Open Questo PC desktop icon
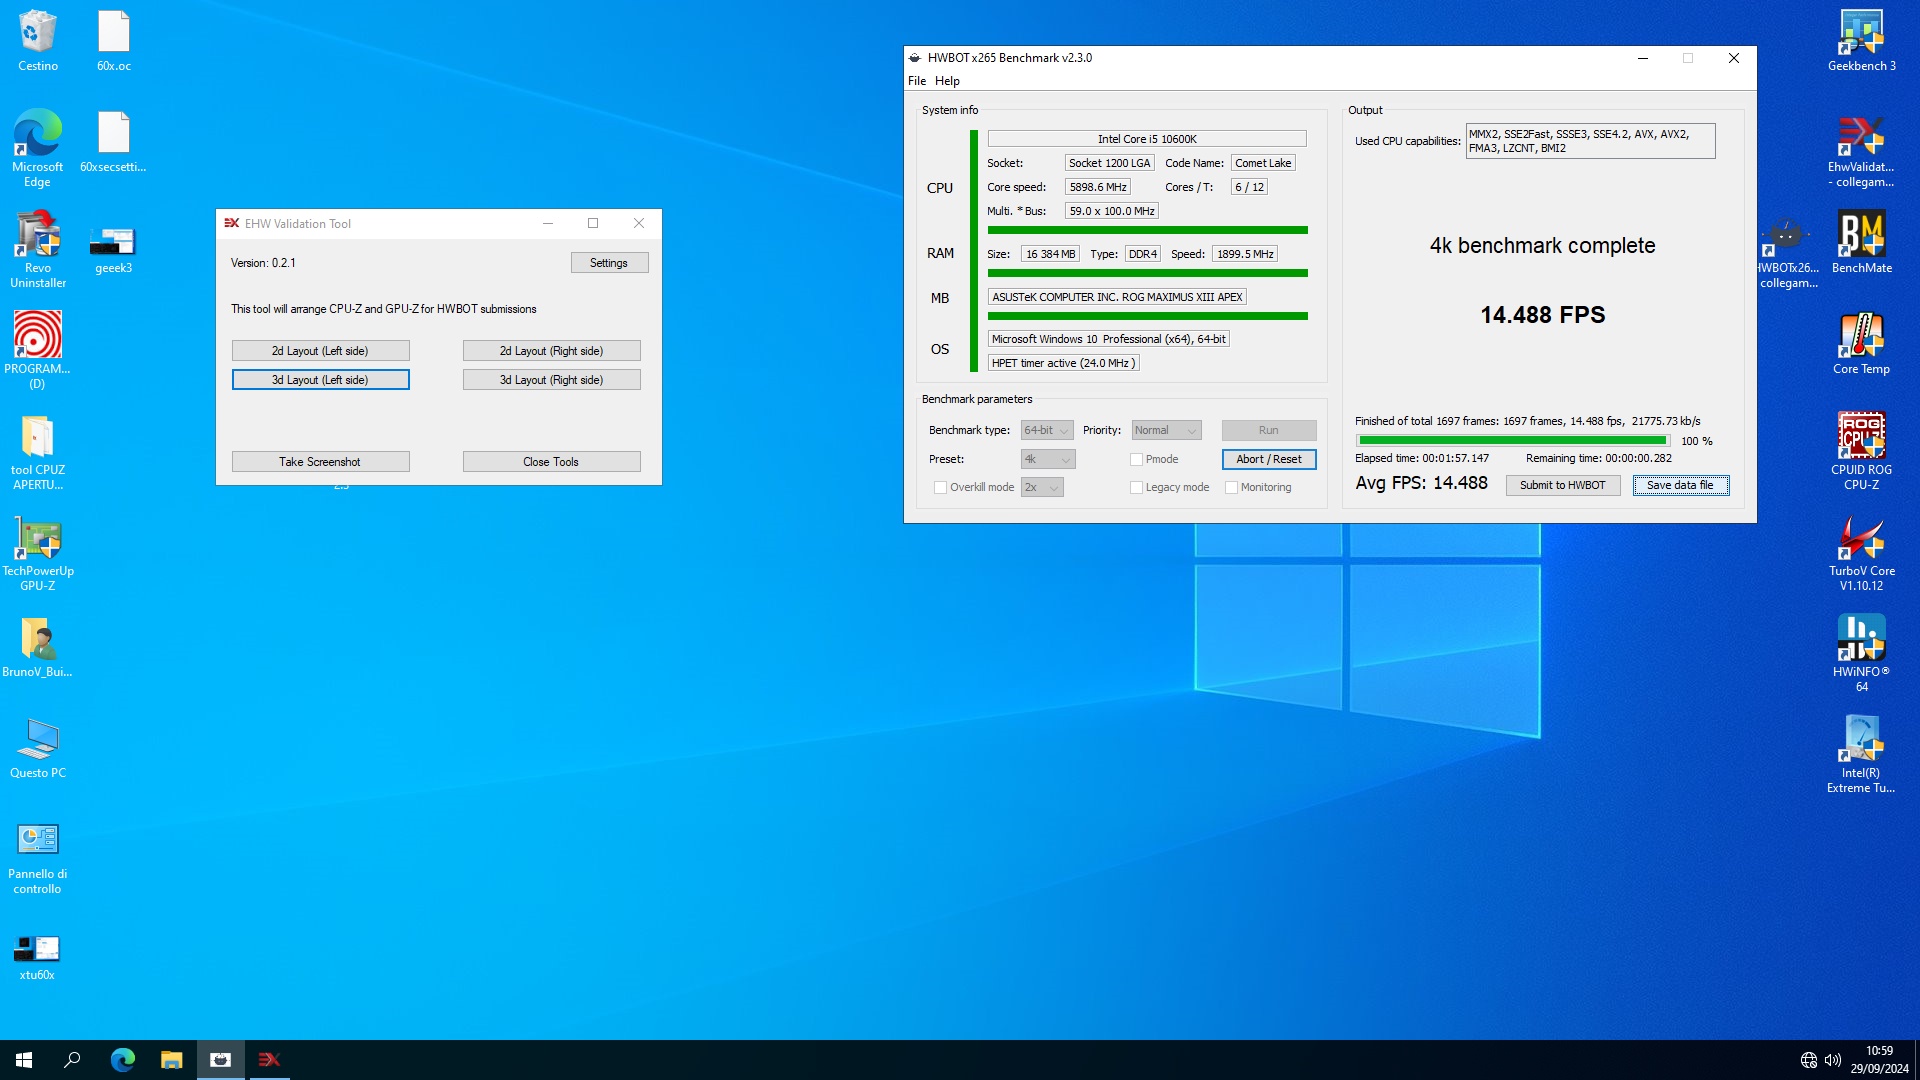Image resolution: width=1920 pixels, height=1080 pixels. [x=38, y=747]
